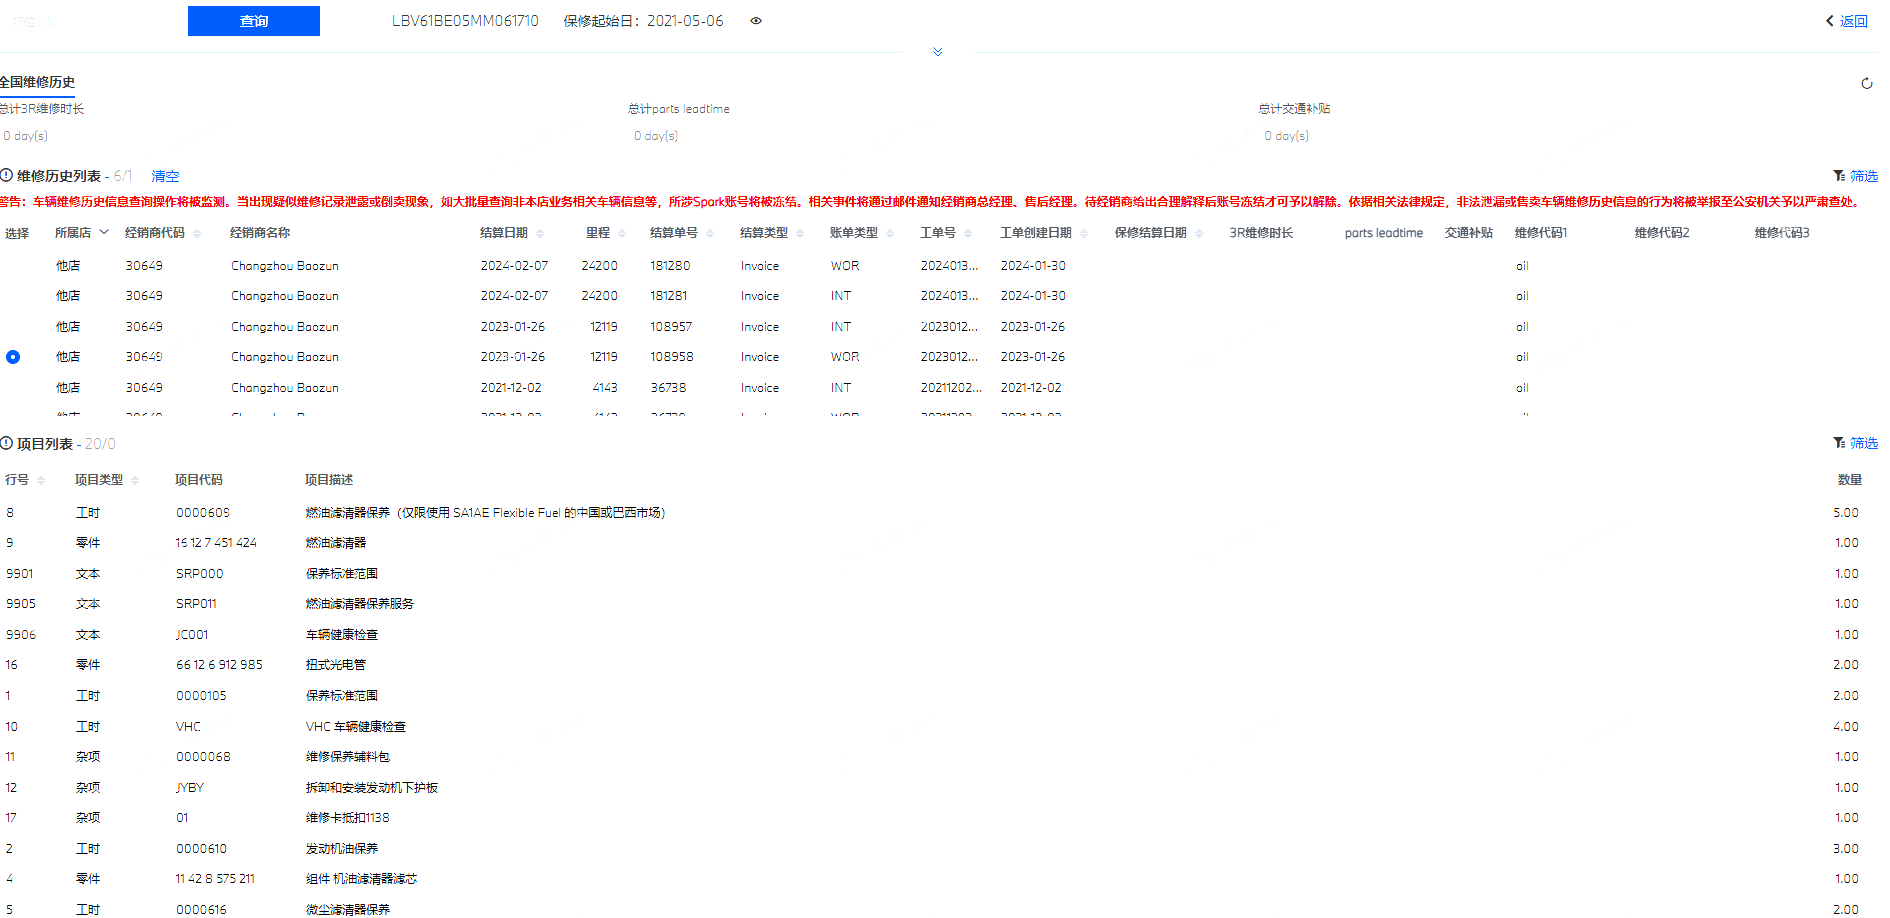Click the JC001 item code
This screenshot has height=918, width=1890.
click(x=192, y=635)
